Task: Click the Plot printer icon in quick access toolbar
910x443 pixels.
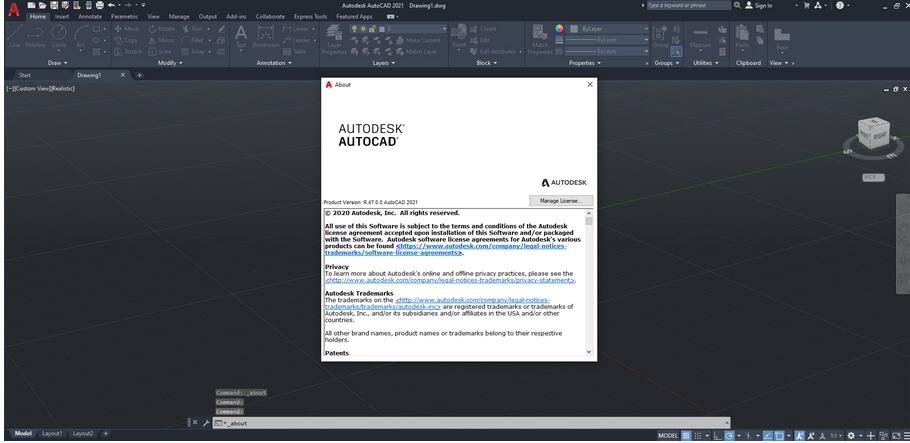Action: pyautogui.click(x=100, y=5)
